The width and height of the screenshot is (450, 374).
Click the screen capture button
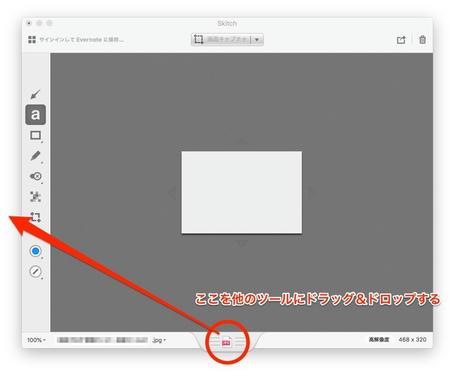(x=221, y=39)
